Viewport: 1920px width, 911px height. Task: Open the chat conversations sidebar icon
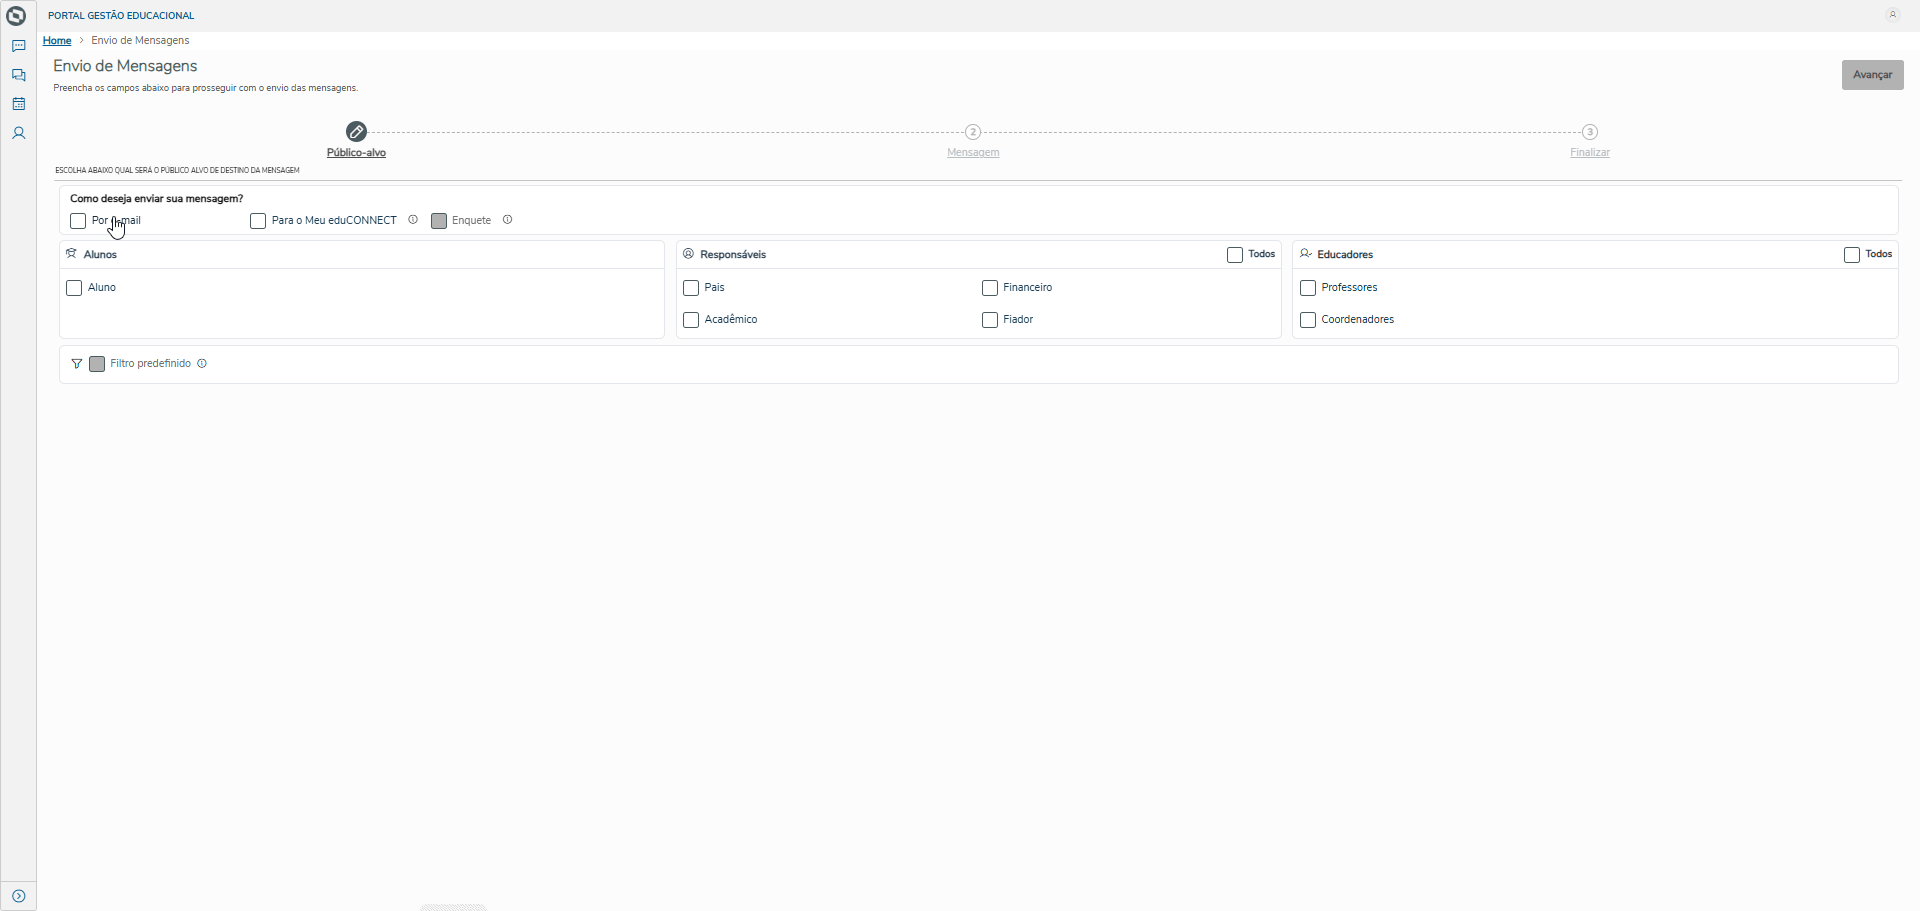click(x=18, y=75)
